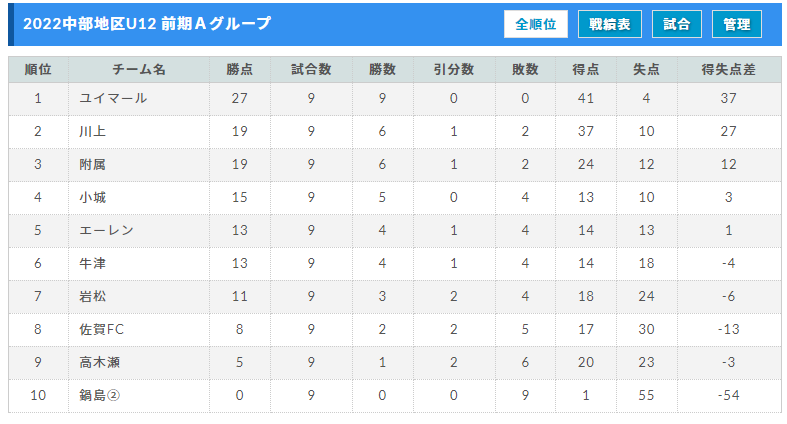This screenshot has height=424, width=787.
Task: Pick the 佐賀FC team name
Action: [101, 329]
